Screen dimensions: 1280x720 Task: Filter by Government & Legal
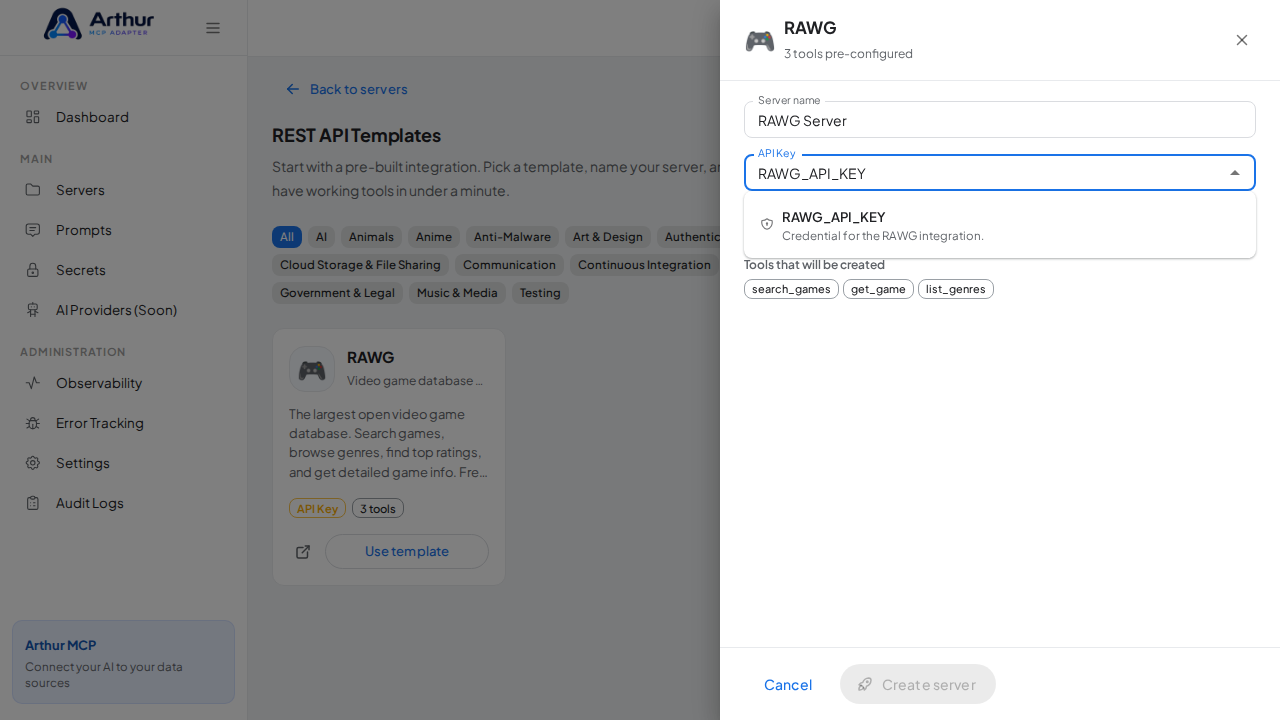click(x=337, y=293)
